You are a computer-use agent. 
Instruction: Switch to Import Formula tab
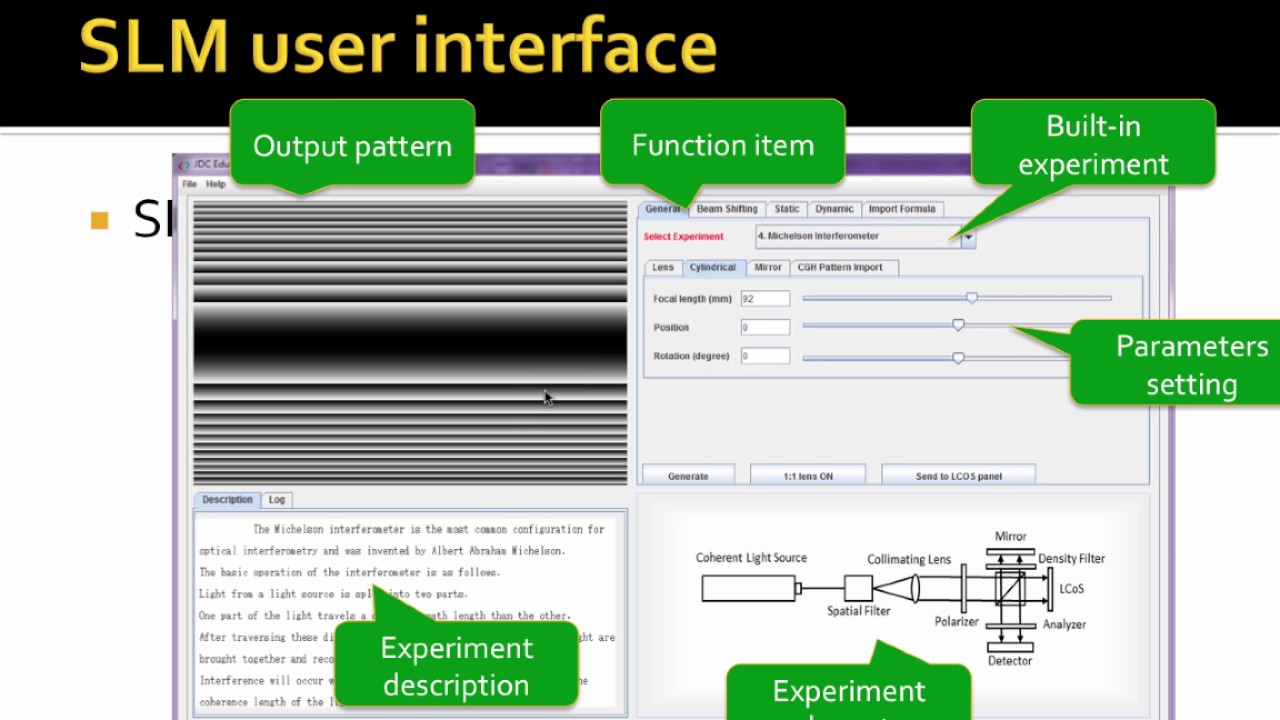coord(902,209)
